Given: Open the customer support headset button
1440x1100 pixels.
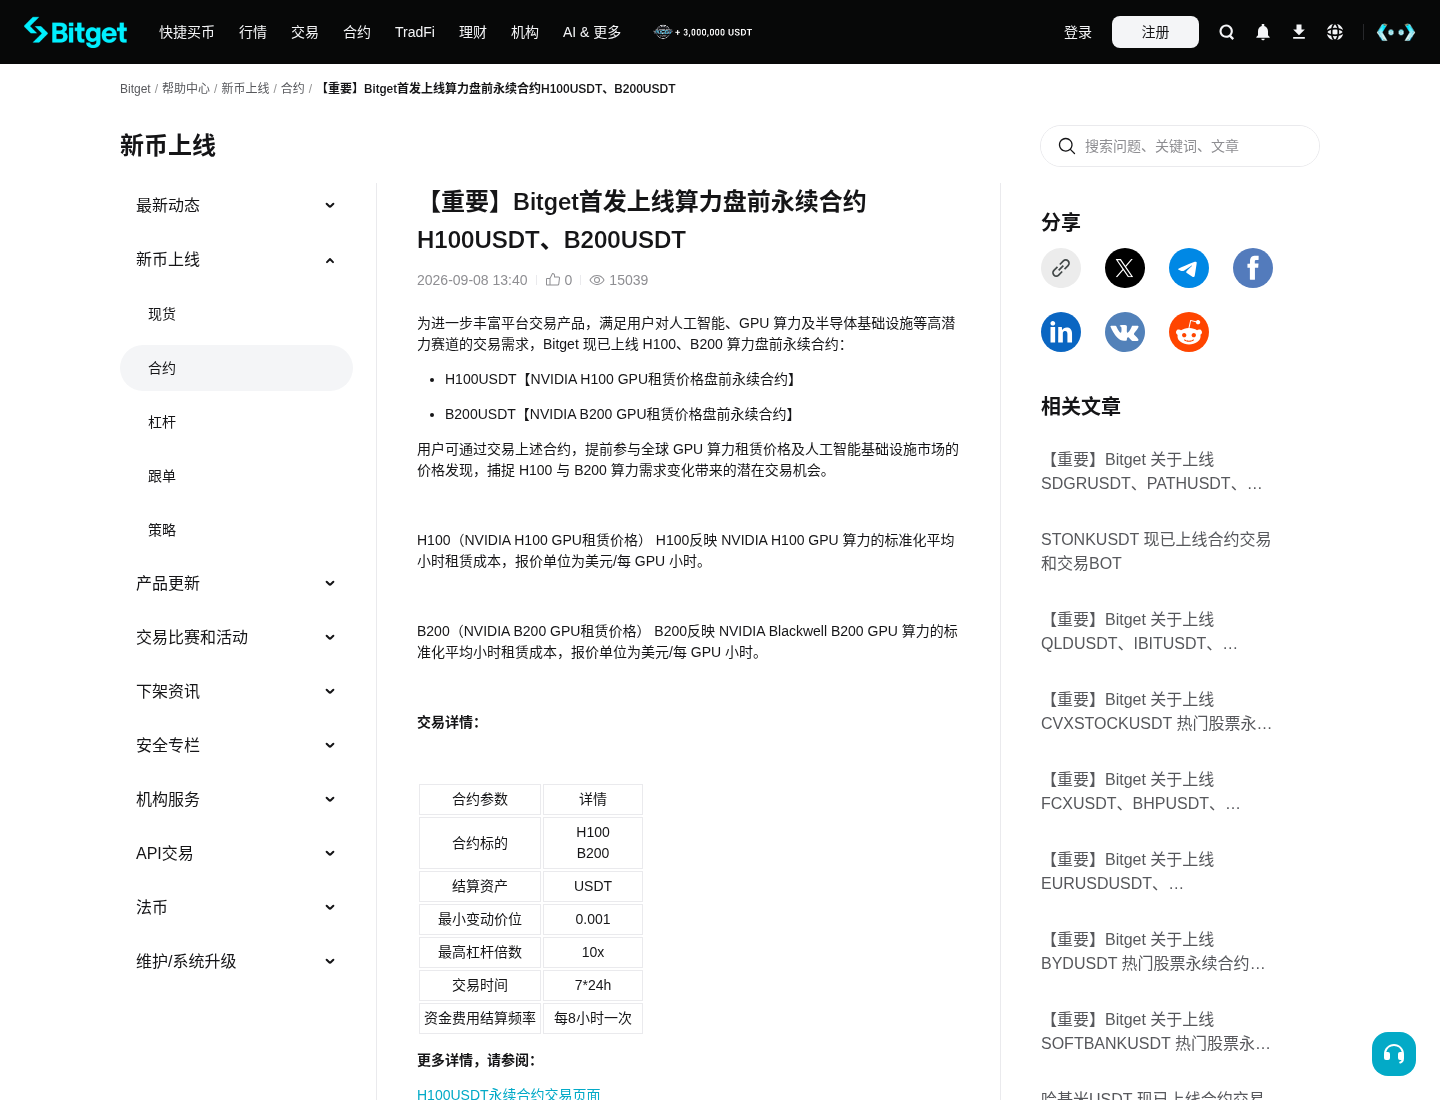Looking at the screenshot, I should [1394, 1054].
